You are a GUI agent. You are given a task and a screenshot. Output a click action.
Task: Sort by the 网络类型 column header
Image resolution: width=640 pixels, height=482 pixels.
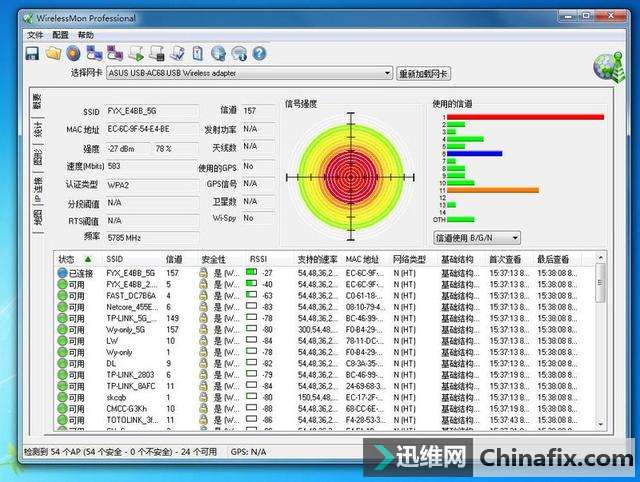point(409,259)
